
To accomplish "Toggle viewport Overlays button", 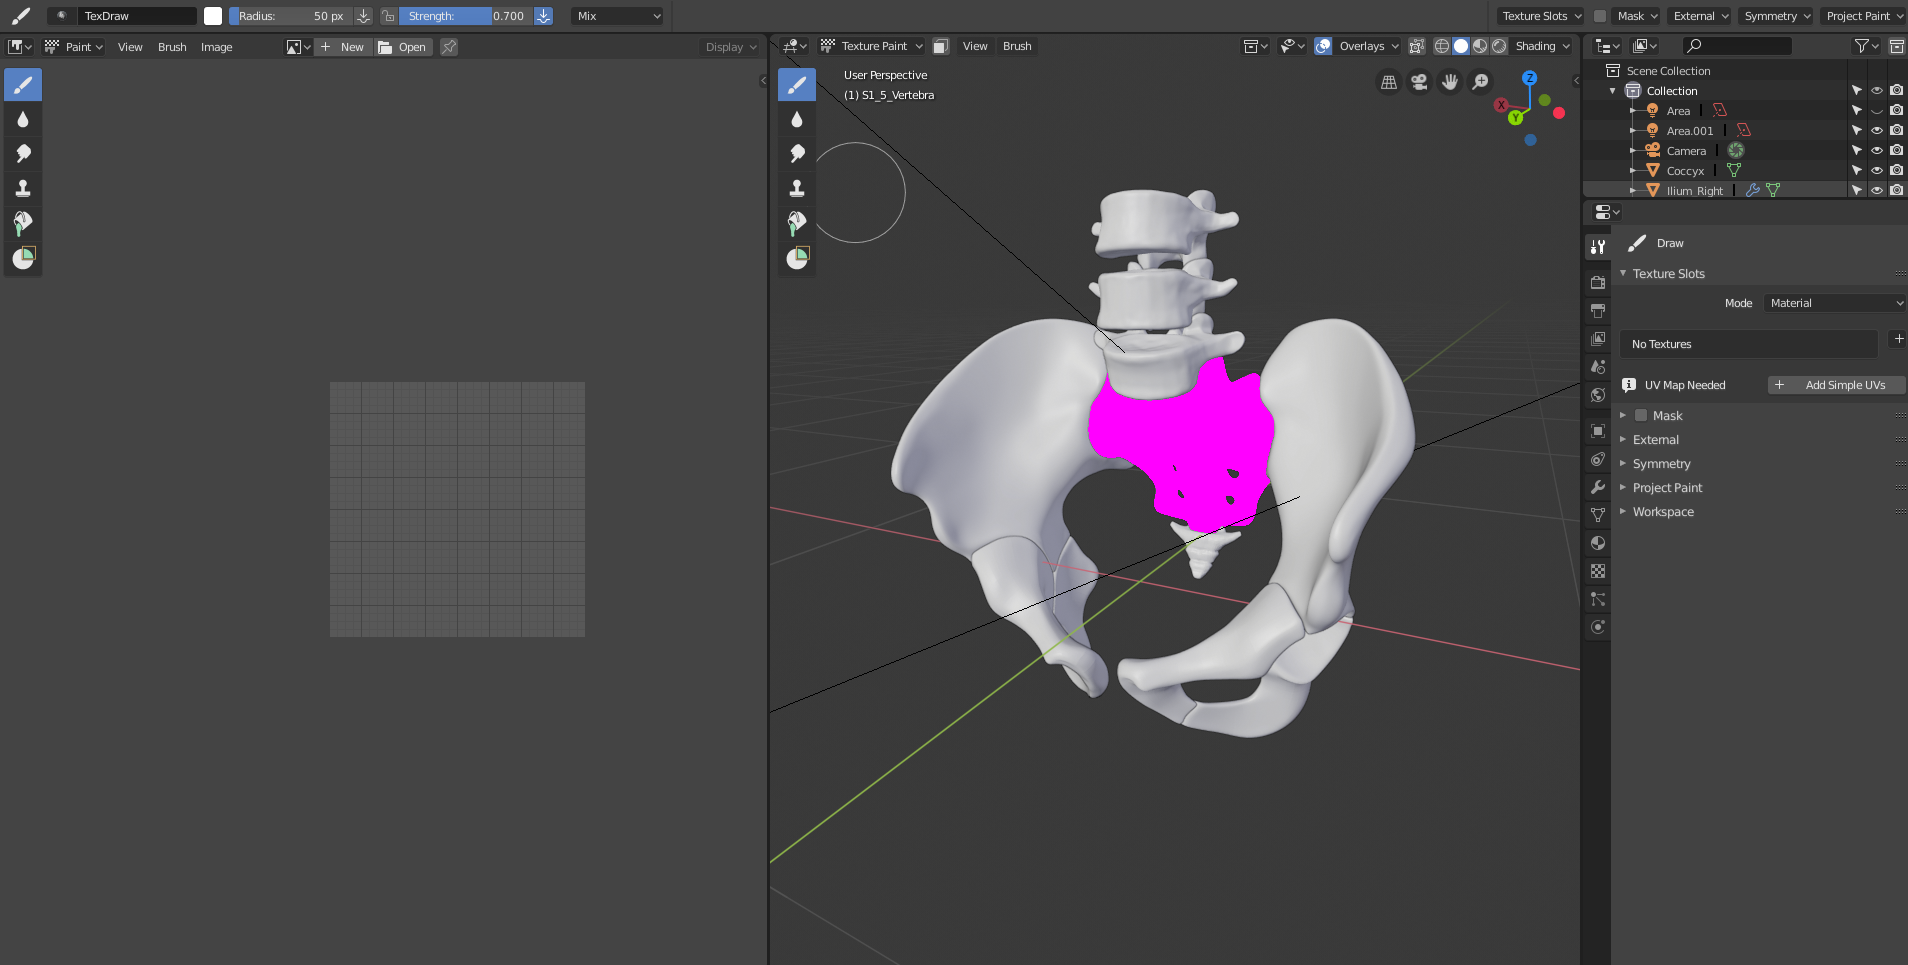I will [x=1323, y=46].
